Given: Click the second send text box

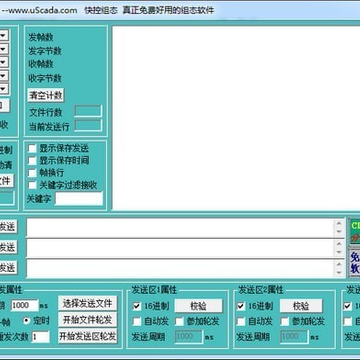Looking at the screenshot, I should [185, 248].
